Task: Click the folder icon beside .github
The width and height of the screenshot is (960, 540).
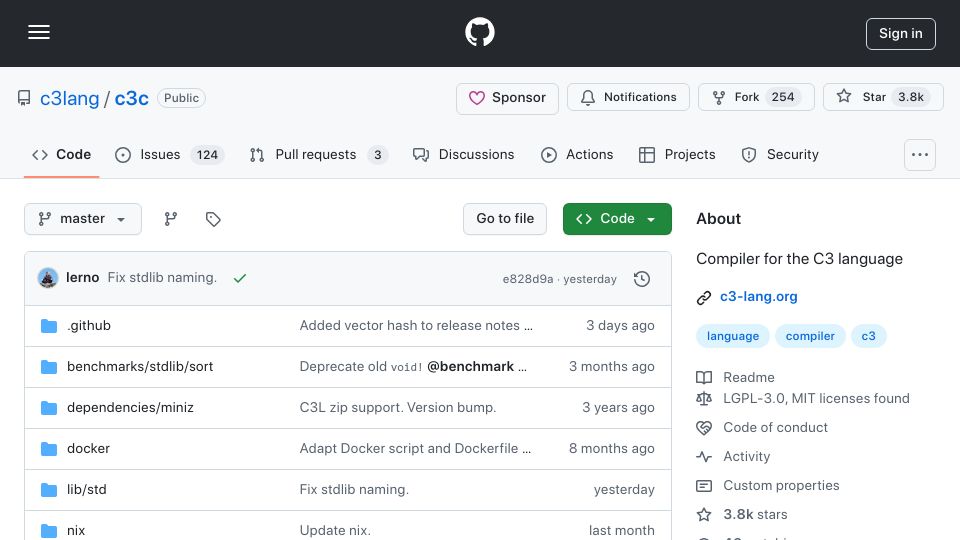Action: (48, 326)
